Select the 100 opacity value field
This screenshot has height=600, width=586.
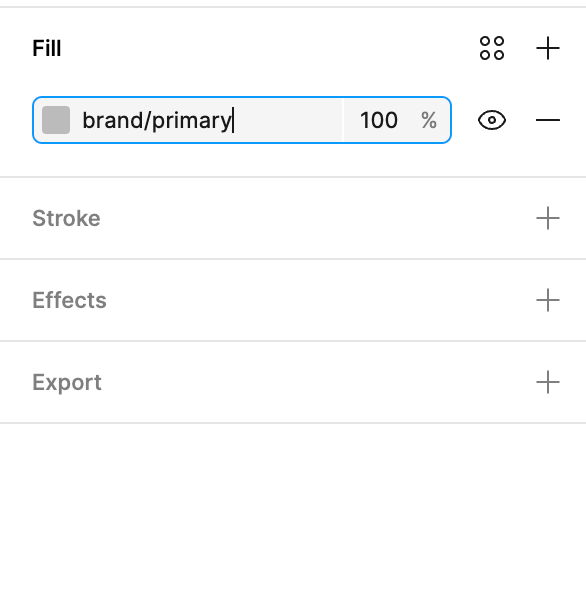(379, 120)
